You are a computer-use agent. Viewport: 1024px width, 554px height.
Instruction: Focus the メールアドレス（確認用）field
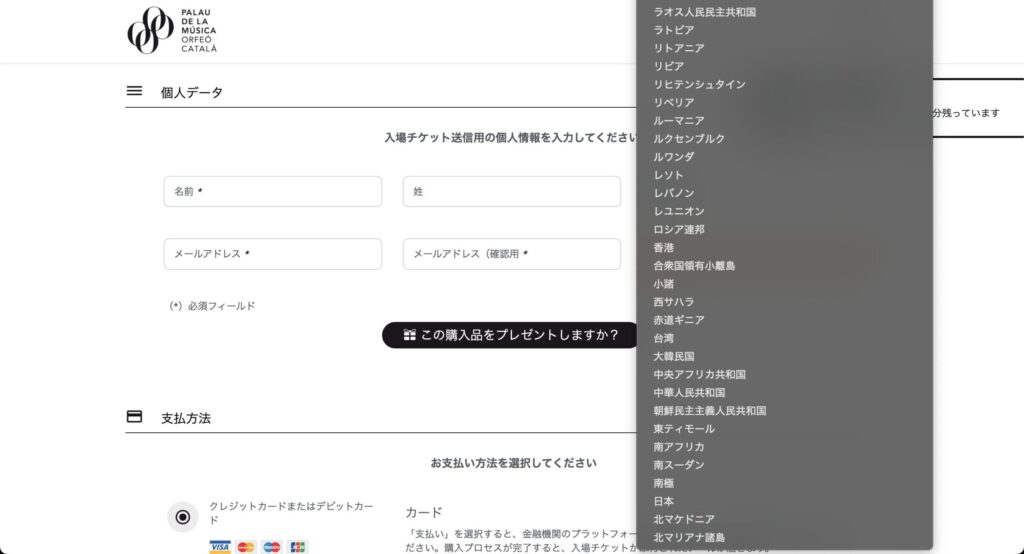click(x=511, y=254)
